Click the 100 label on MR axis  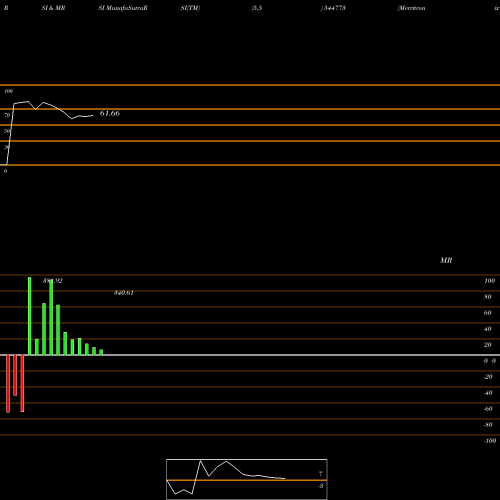tap(489, 281)
